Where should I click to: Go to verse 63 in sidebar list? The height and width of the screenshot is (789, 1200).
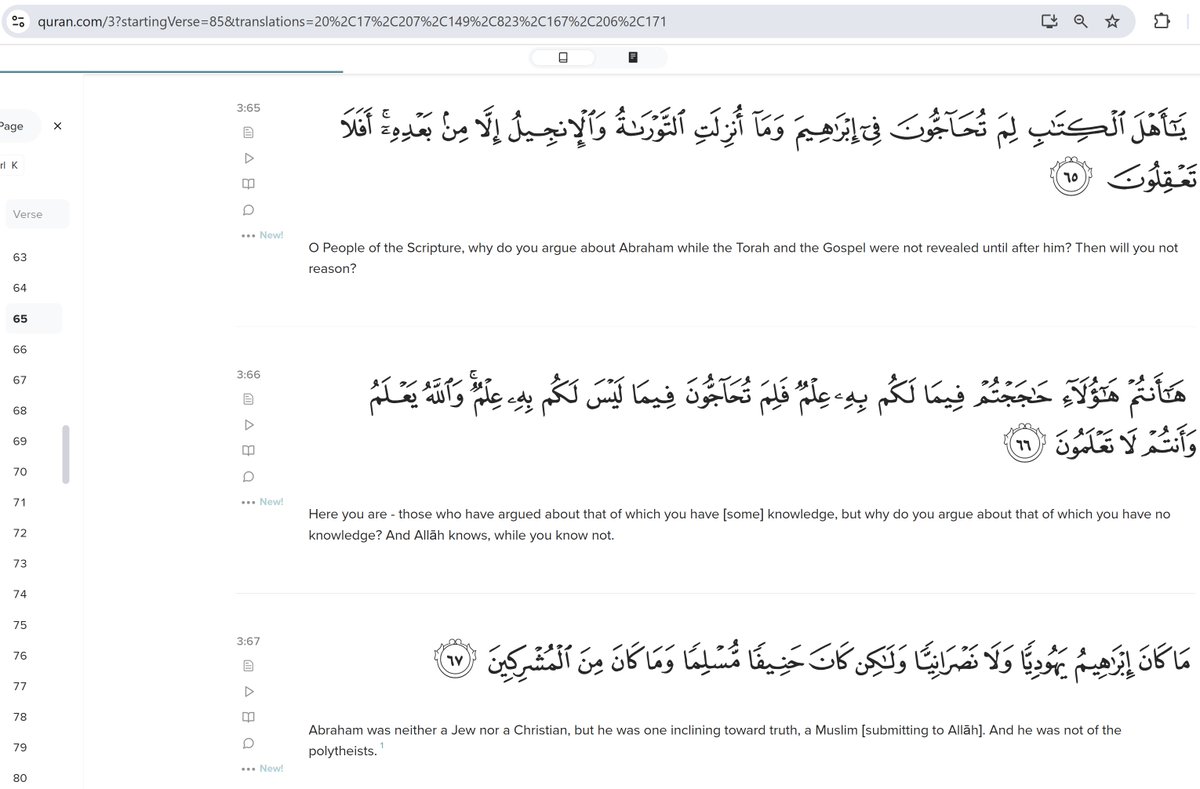tap(21, 257)
